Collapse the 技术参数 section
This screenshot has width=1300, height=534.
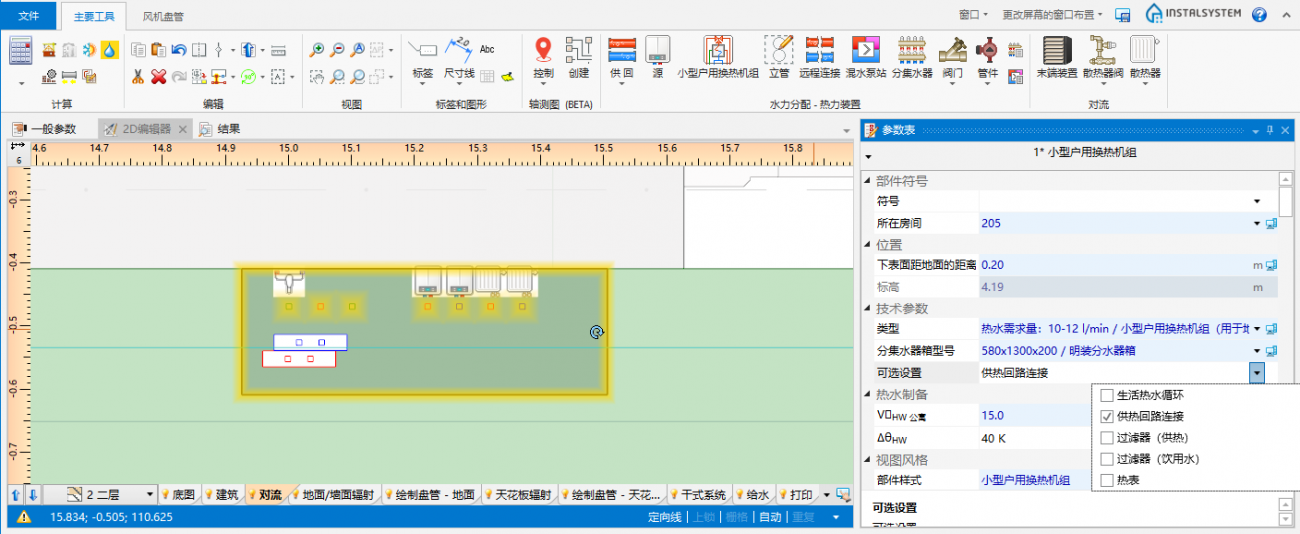[x=868, y=308]
